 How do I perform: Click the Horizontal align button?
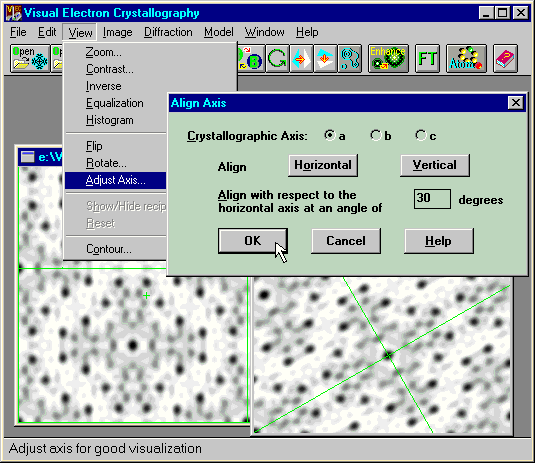[323, 165]
